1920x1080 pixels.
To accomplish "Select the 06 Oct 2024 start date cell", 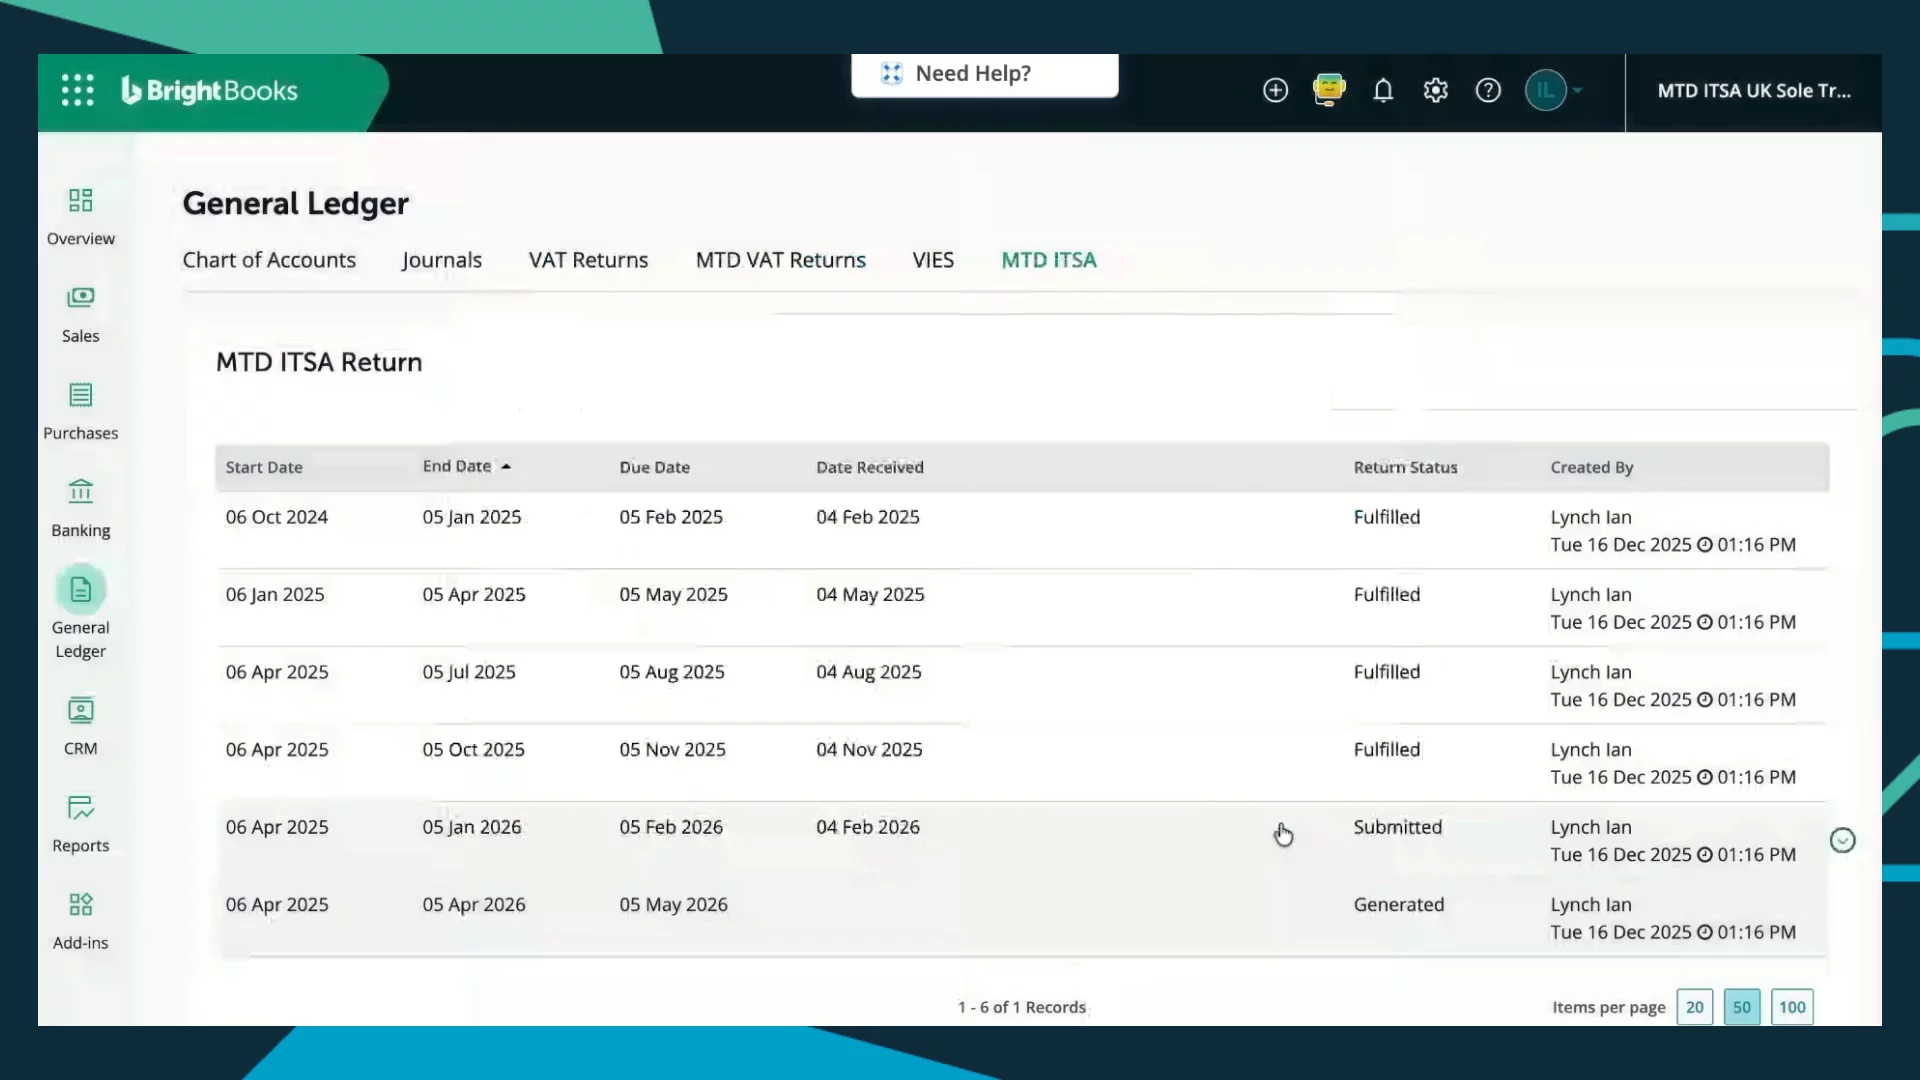I will pos(277,517).
